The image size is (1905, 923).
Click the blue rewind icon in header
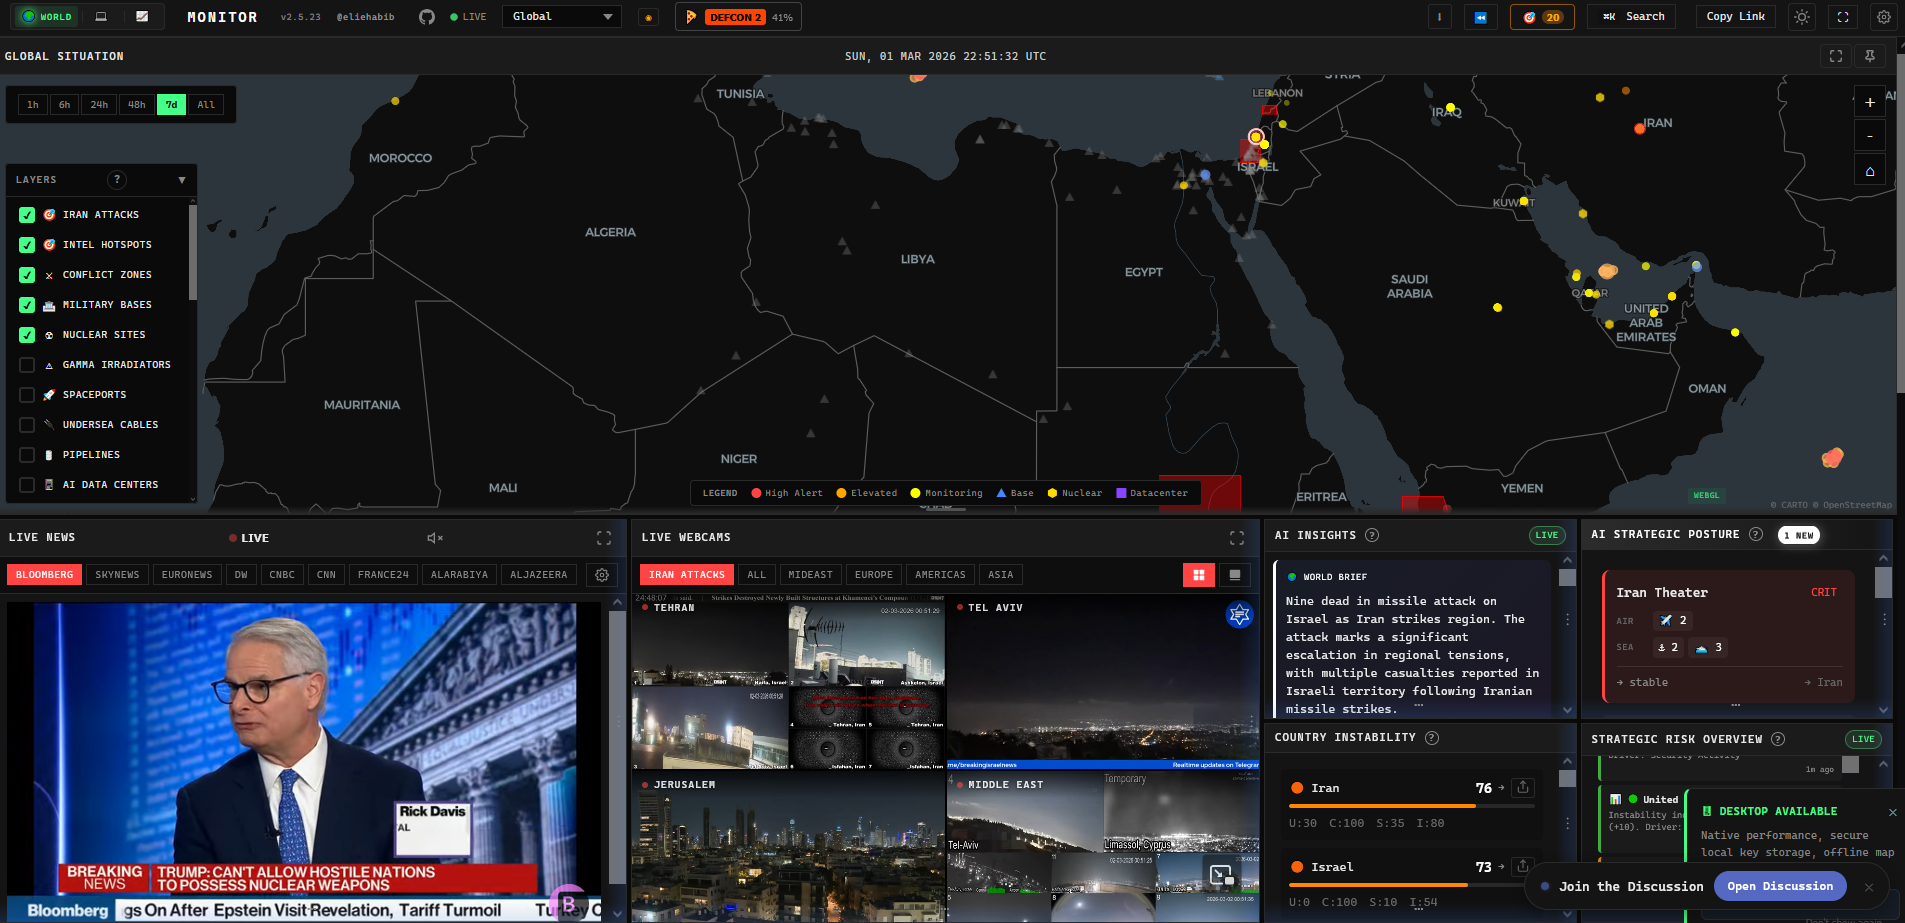tap(1480, 17)
